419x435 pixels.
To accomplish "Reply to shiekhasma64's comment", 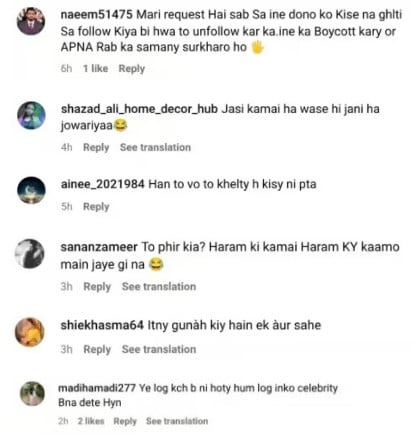I will coord(97,349).
